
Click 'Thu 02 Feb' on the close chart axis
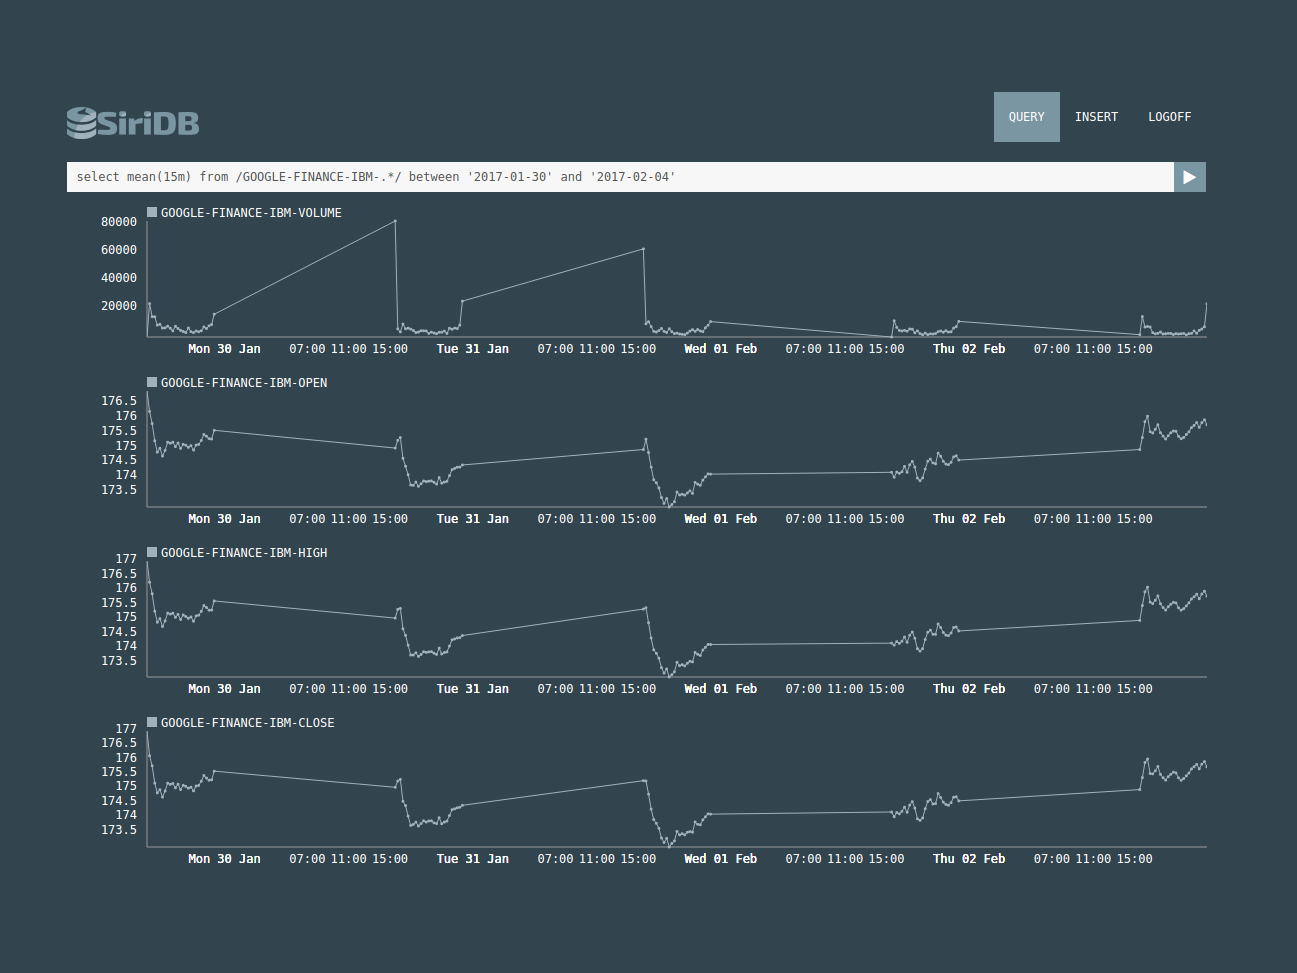968,859
